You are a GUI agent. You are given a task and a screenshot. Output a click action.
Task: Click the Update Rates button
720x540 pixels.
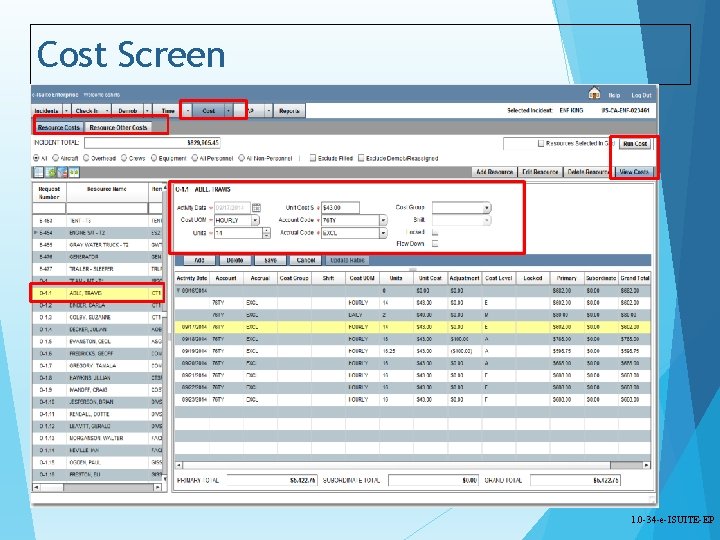pyautogui.click(x=347, y=260)
